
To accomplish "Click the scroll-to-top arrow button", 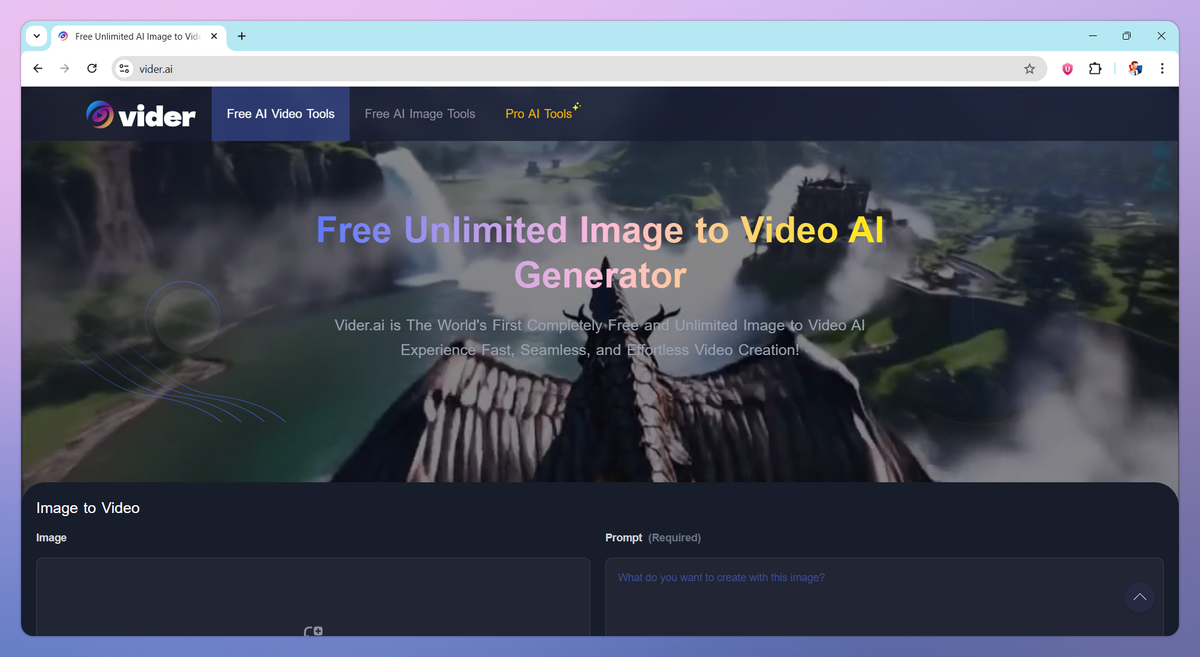I will point(1139,598).
